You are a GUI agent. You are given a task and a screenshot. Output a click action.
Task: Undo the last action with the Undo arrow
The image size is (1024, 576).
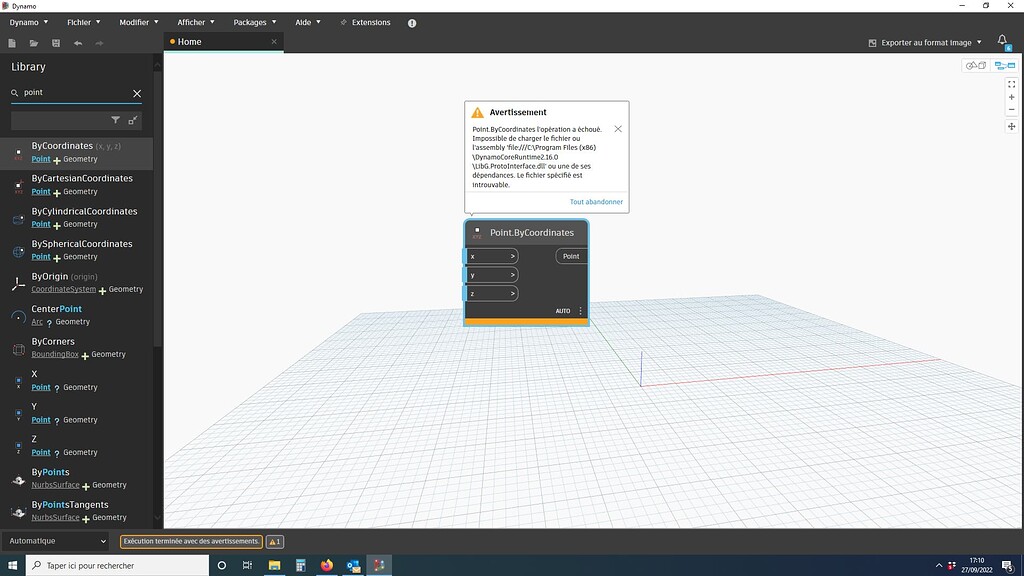78,43
